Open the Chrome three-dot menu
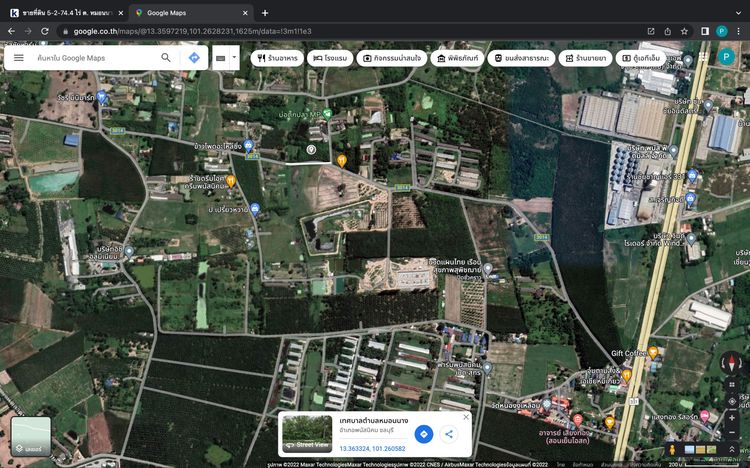 [x=738, y=31]
